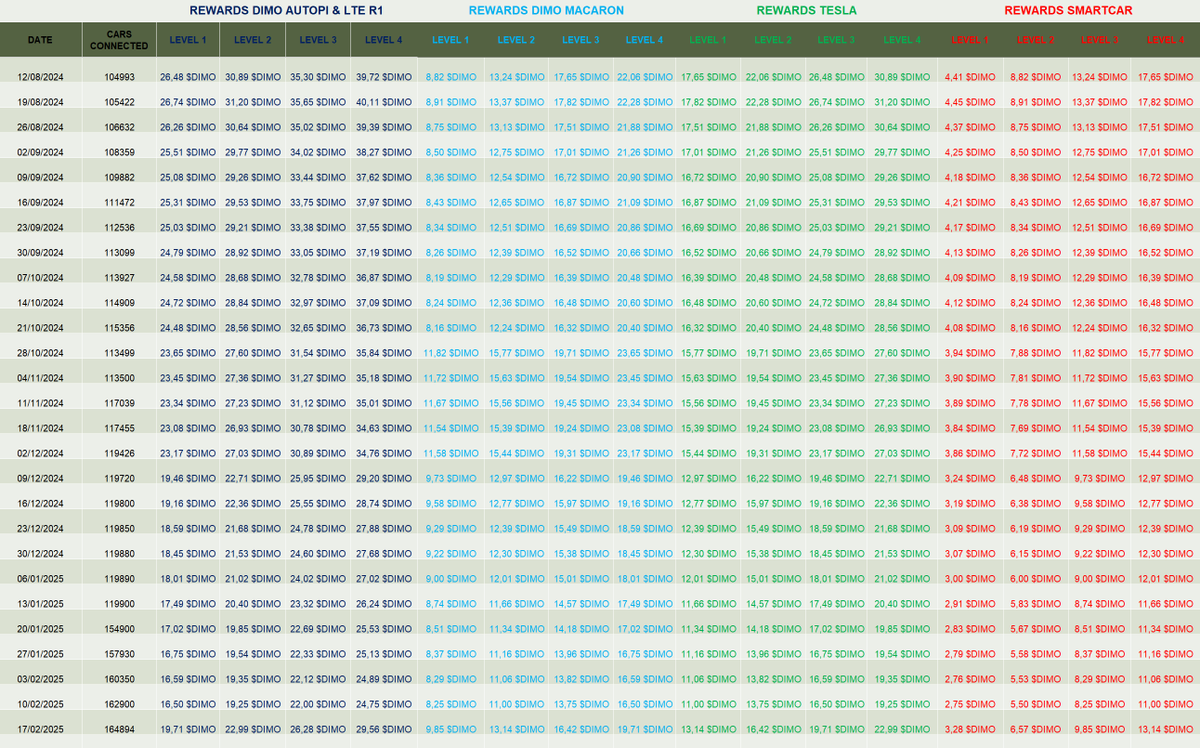Select Macaron Level 1 cell 8,50 $DIMO
This screenshot has width=1200, height=748.
(x=451, y=152)
